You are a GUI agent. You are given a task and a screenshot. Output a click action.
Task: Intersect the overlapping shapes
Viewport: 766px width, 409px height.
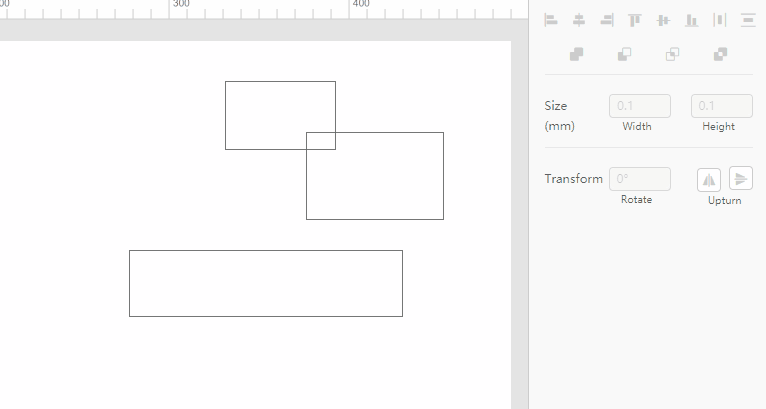pos(672,54)
